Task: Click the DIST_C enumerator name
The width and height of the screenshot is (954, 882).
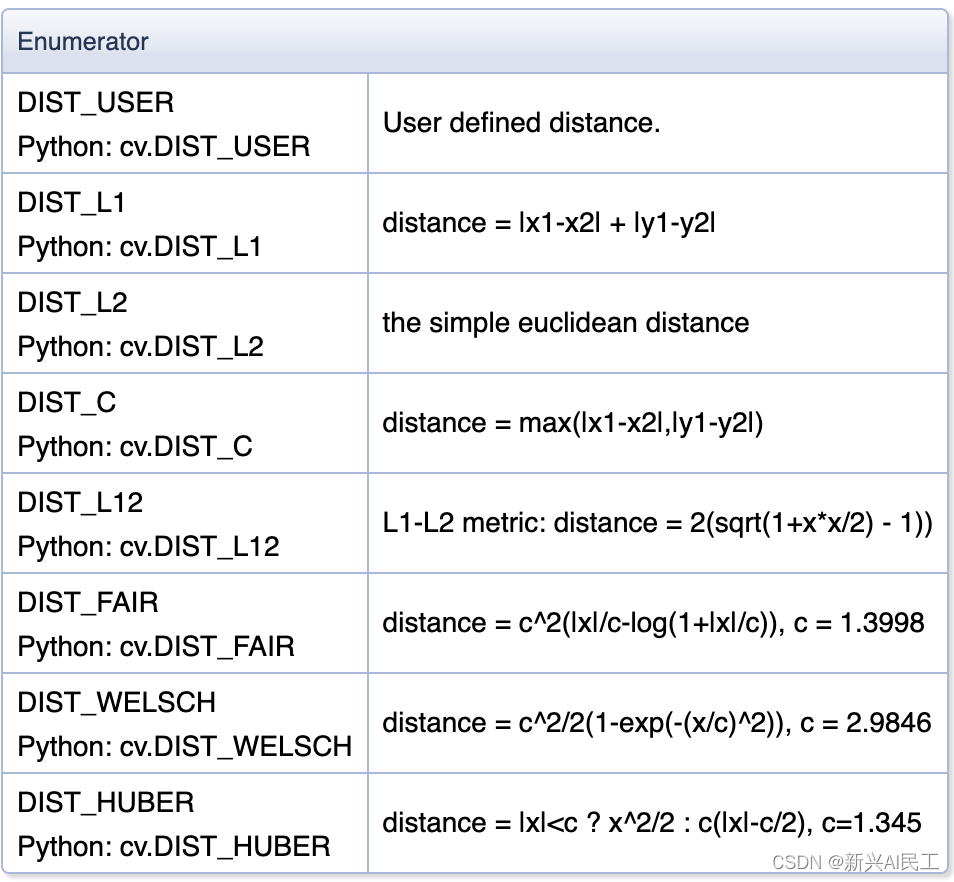Action: pyautogui.click(x=66, y=402)
